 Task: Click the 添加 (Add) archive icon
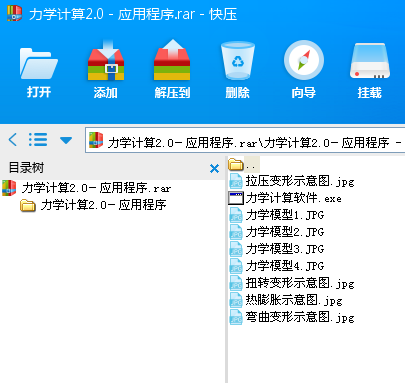pyautogui.click(x=106, y=61)
